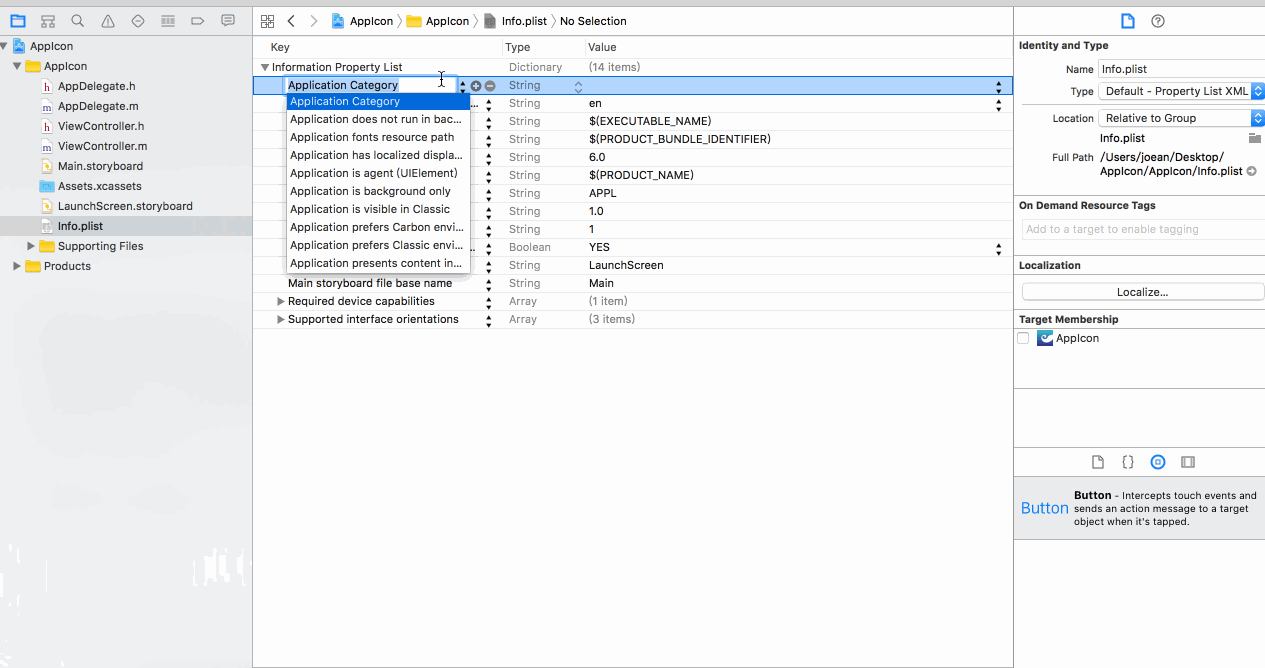
Task: Open the Breakpoint navigator
Action: click(197, 20)
